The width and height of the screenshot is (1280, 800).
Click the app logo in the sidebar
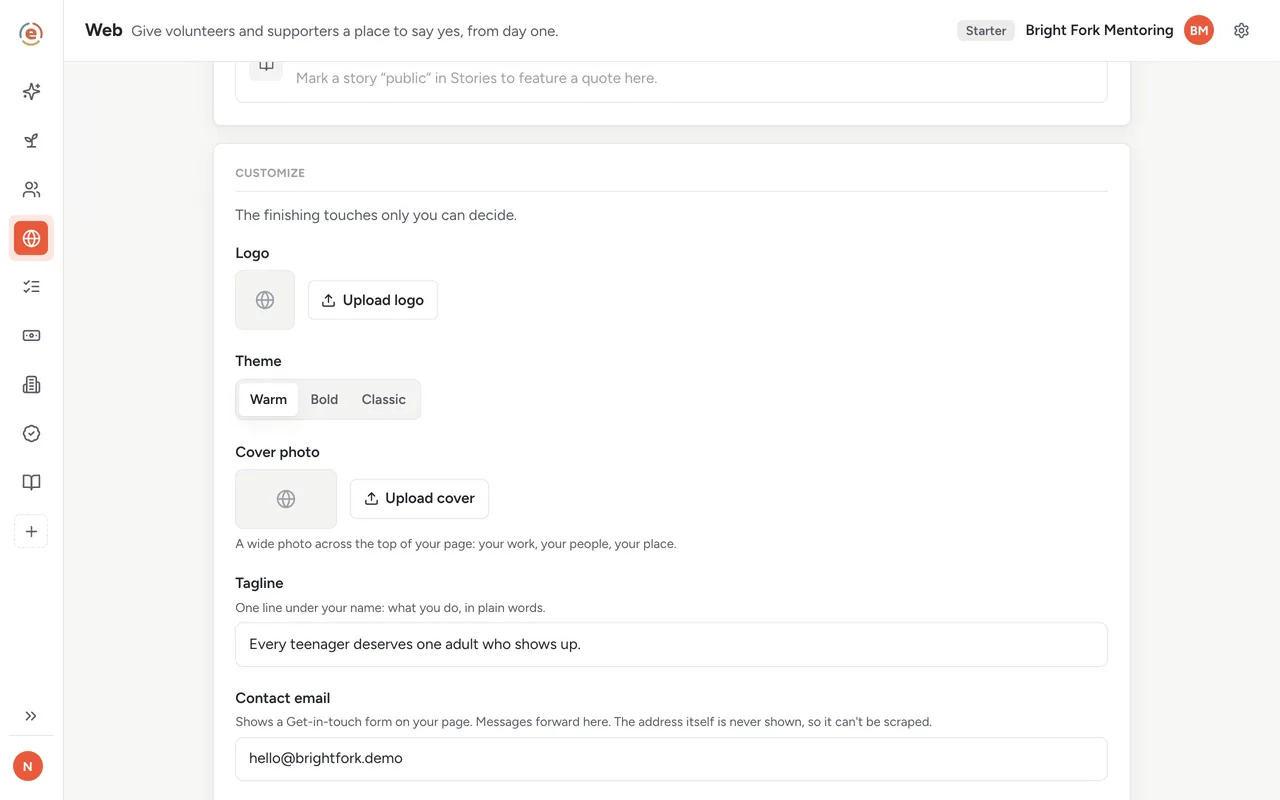point(31,33)
